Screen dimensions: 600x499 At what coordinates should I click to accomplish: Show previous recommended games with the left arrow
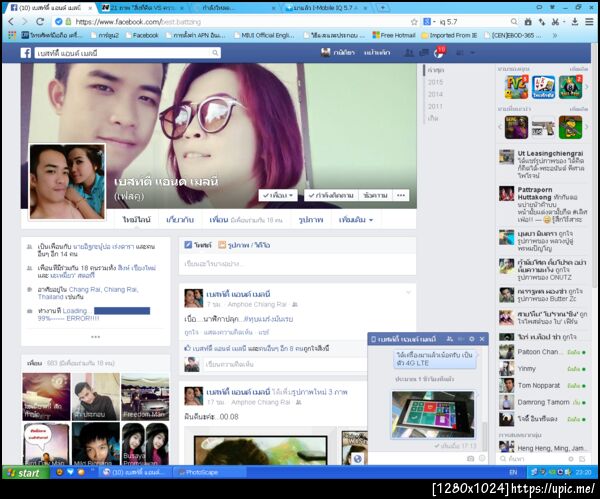pyautogui.click(x=500, y=127)
